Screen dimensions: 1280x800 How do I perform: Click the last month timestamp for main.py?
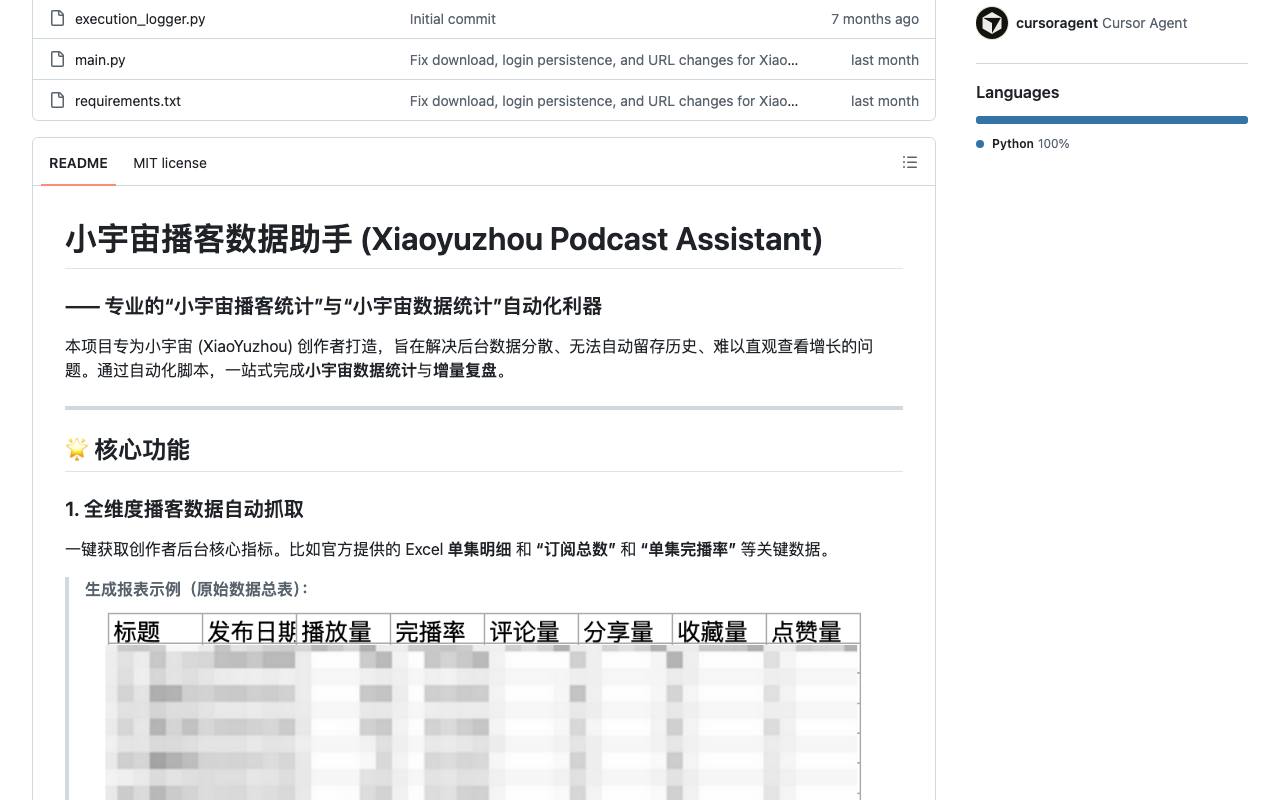coord(885,60)
